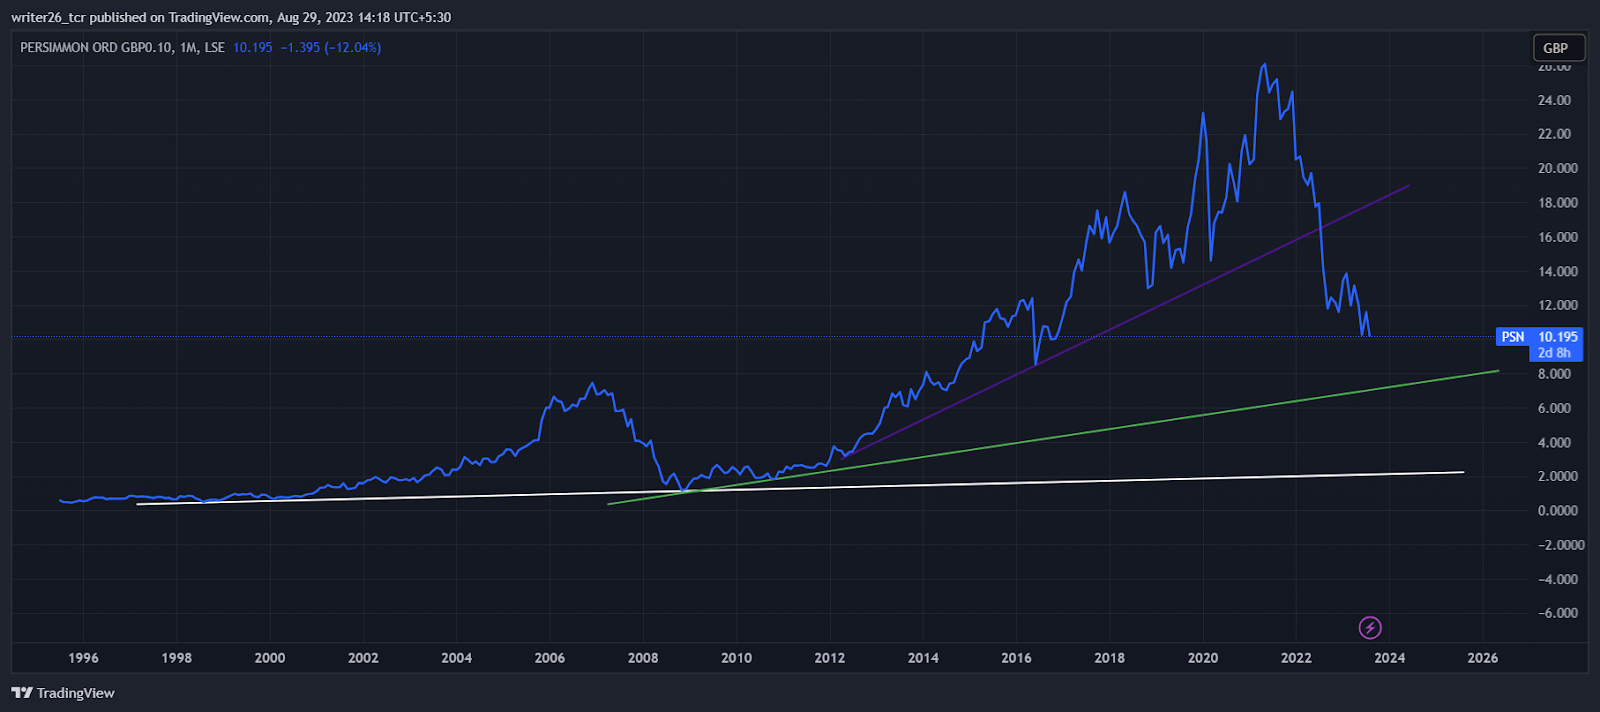Click the 2020 time axis label
The width and height of the screenshot is (1600, 712).
(x=1203, y=658)
